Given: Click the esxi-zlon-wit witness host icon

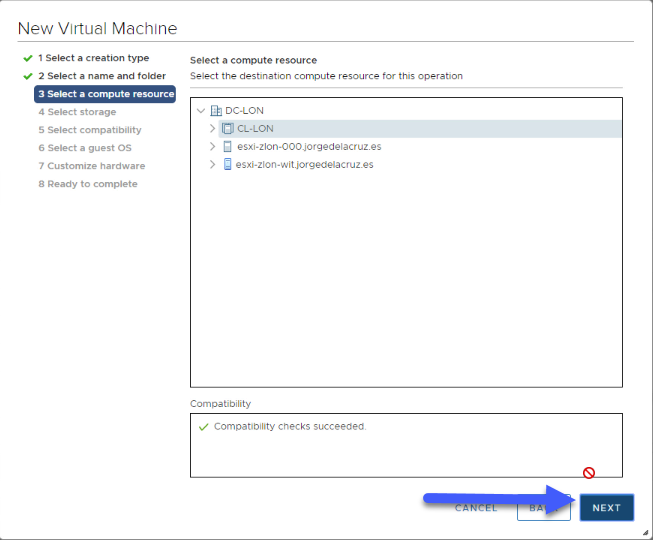Looking at the screenshot, I should (227, 164).
